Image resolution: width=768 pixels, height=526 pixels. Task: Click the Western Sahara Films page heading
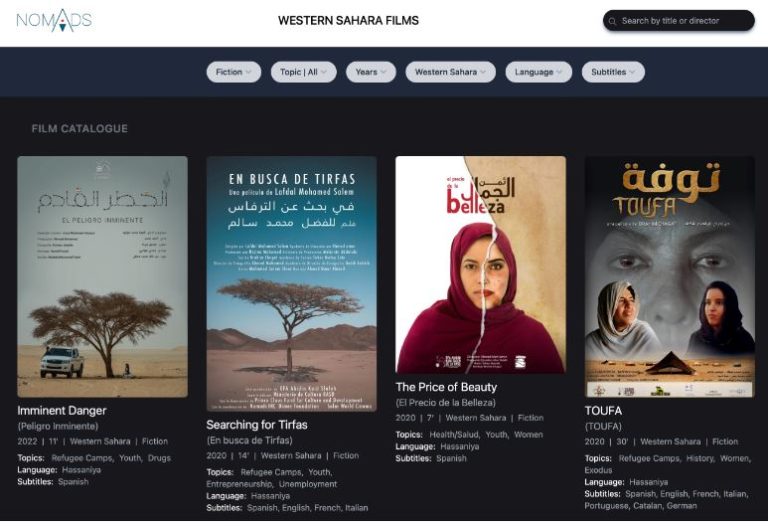tap(348, 20)
